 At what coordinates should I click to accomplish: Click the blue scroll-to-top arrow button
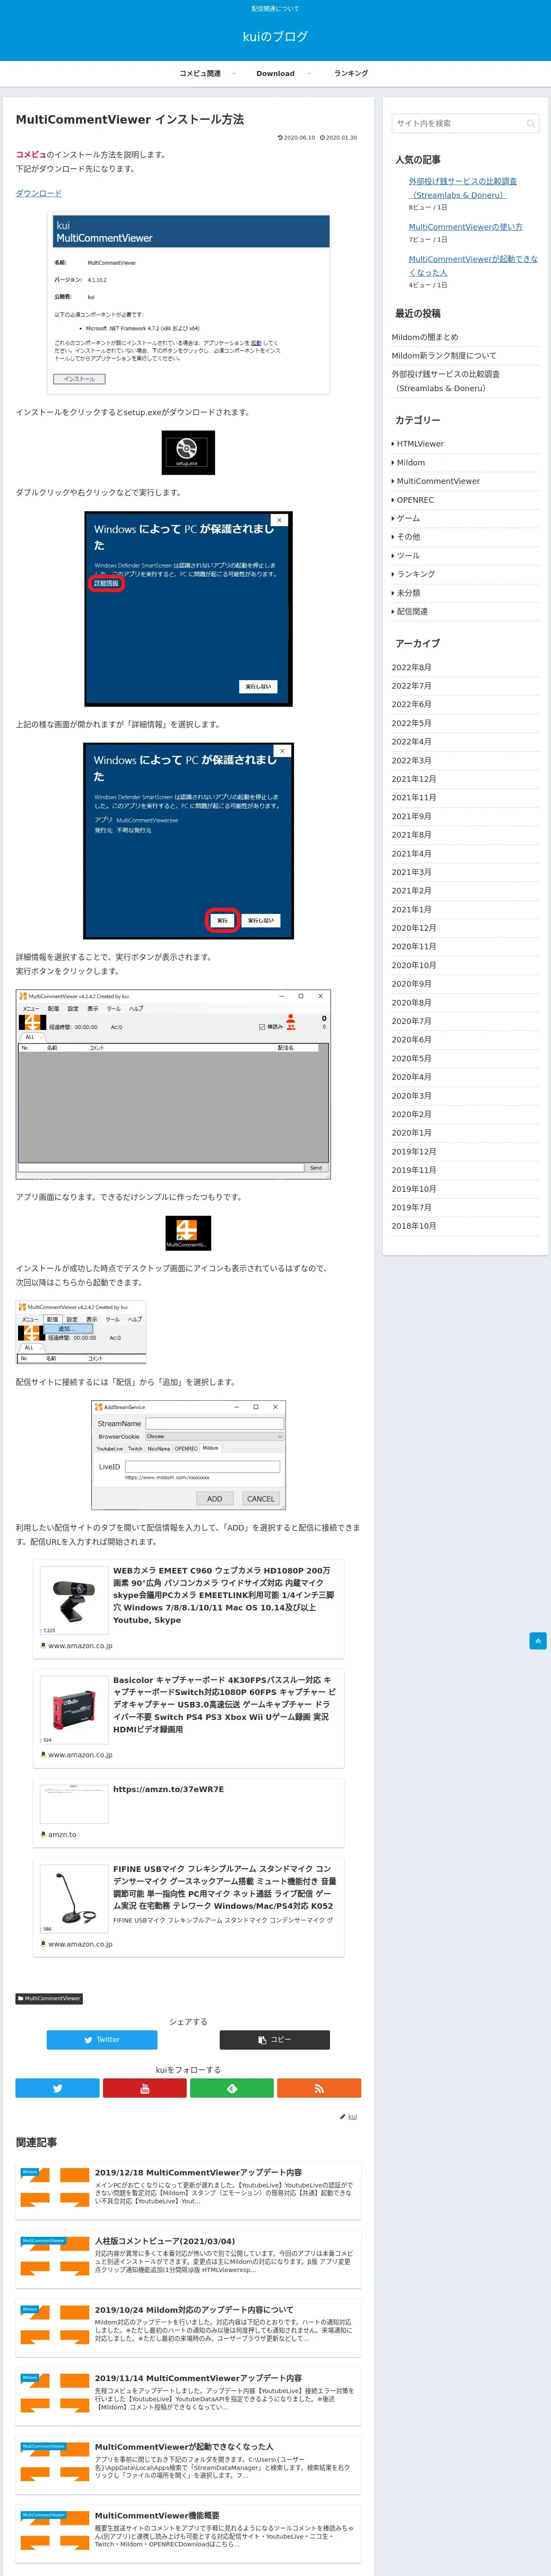coord(538,1641)
